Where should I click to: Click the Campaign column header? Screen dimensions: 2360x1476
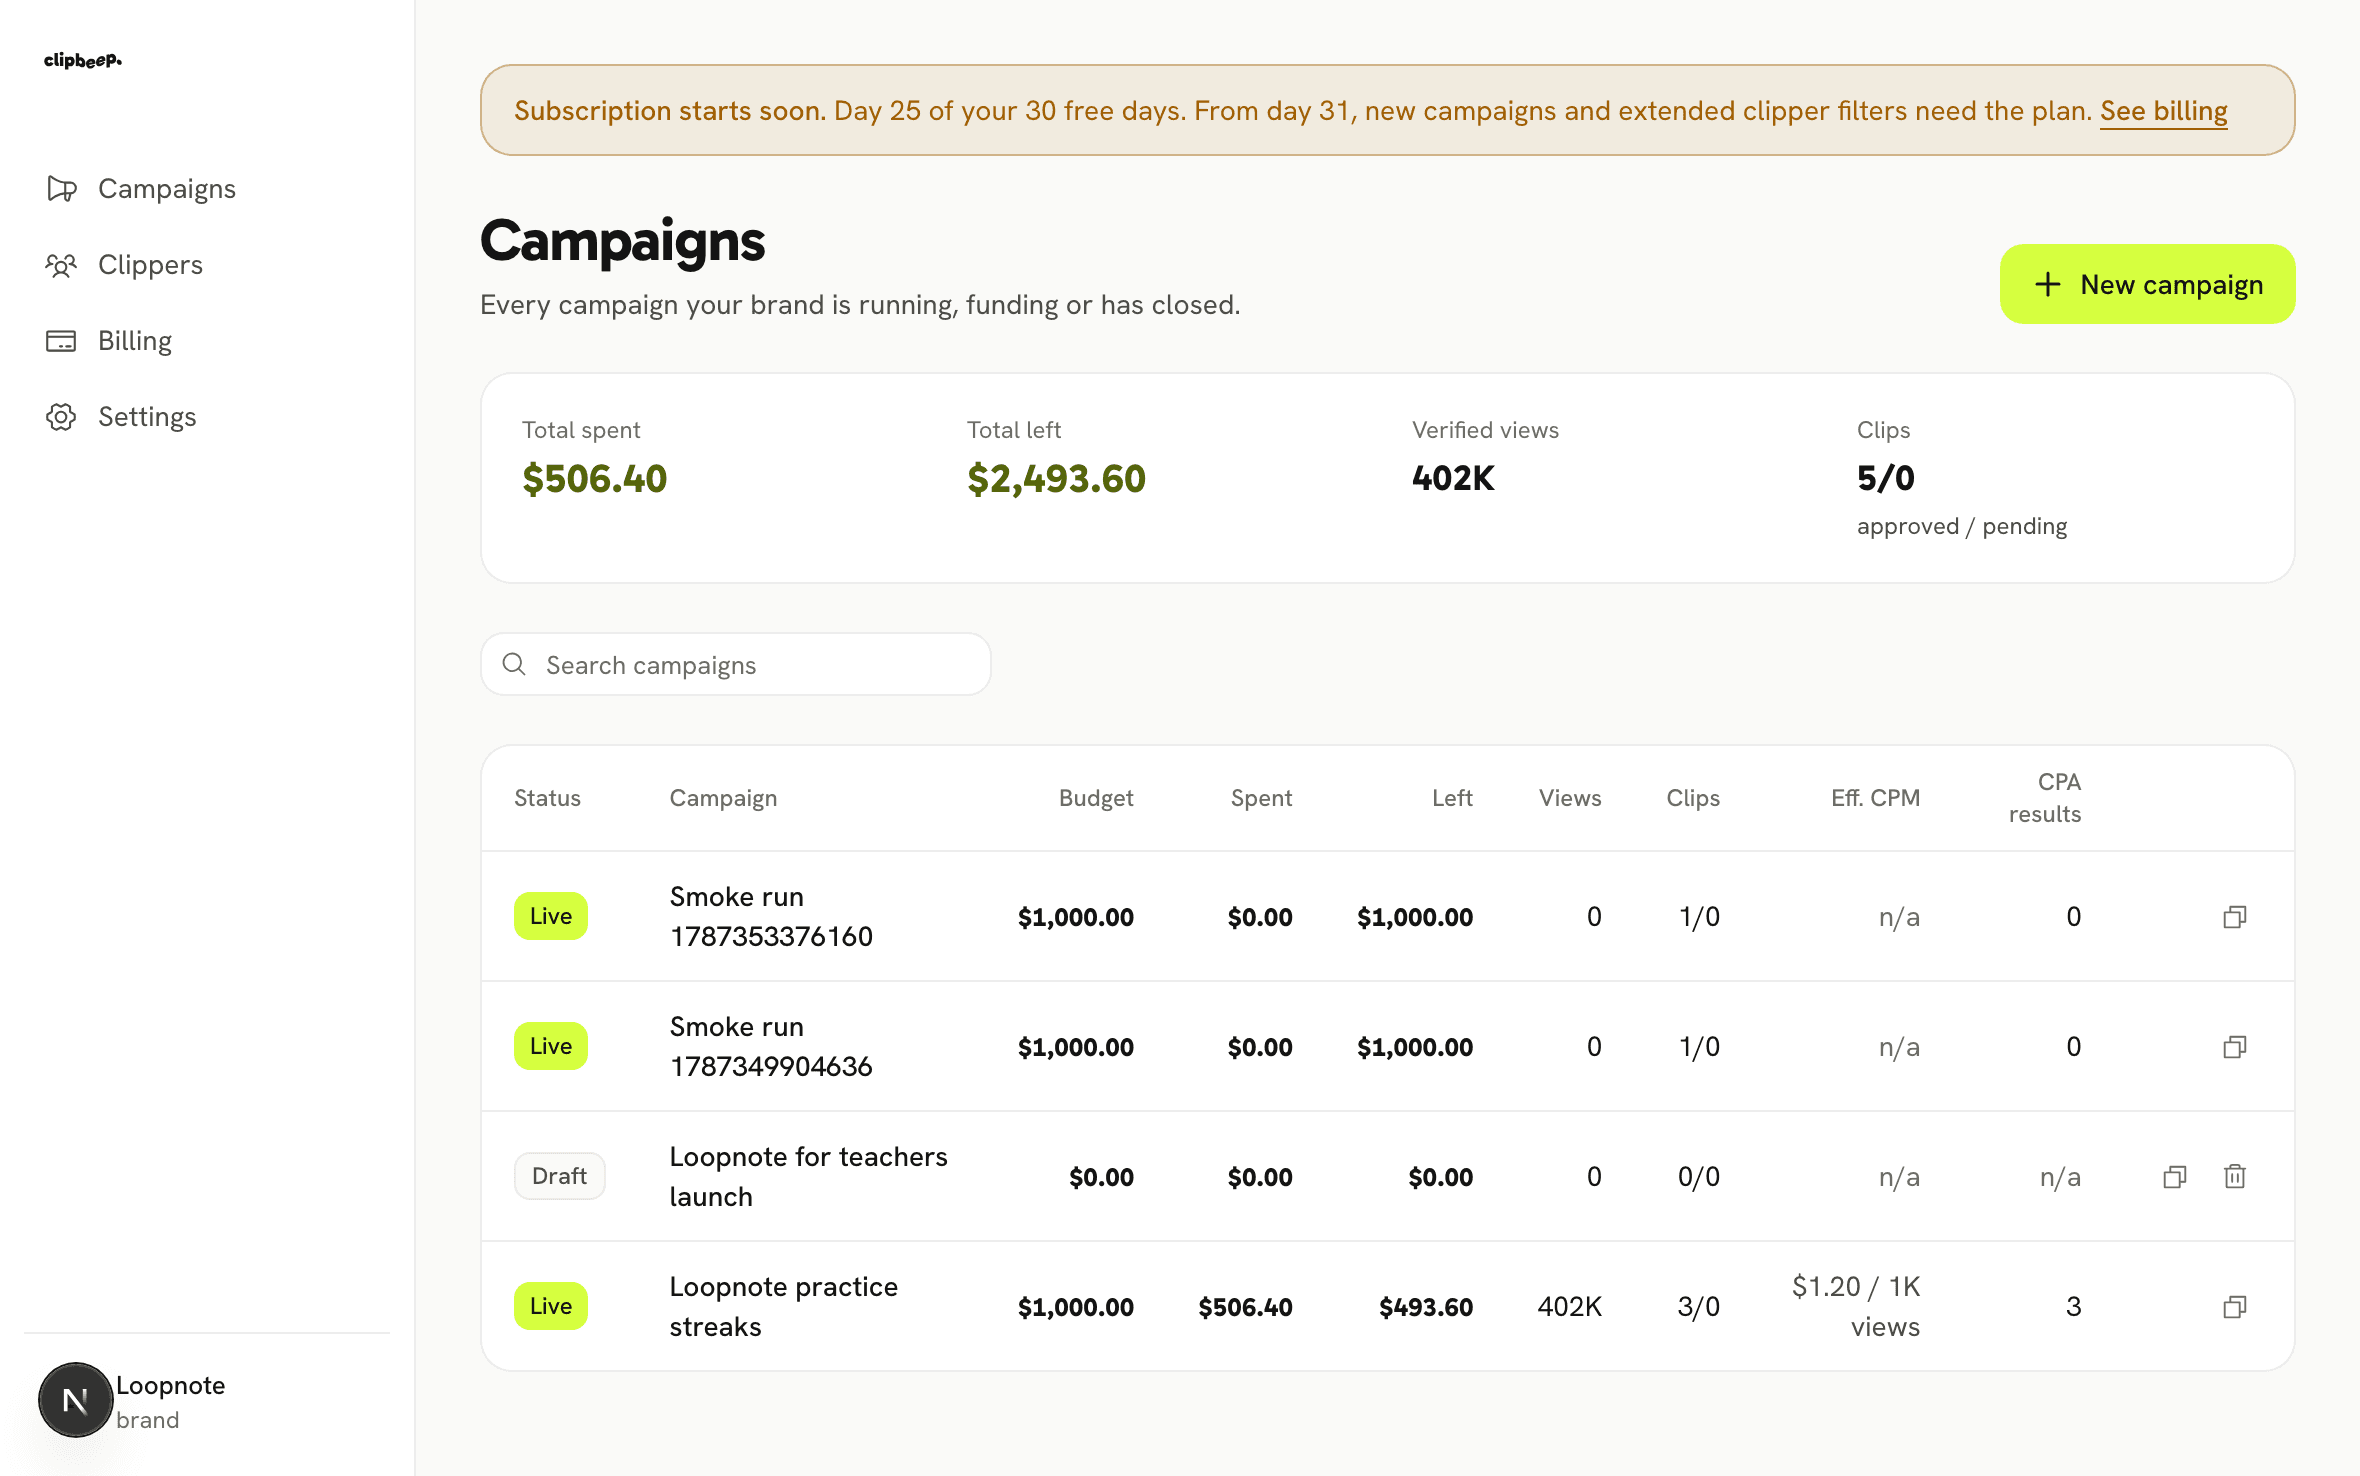click(x=723, y=798)
